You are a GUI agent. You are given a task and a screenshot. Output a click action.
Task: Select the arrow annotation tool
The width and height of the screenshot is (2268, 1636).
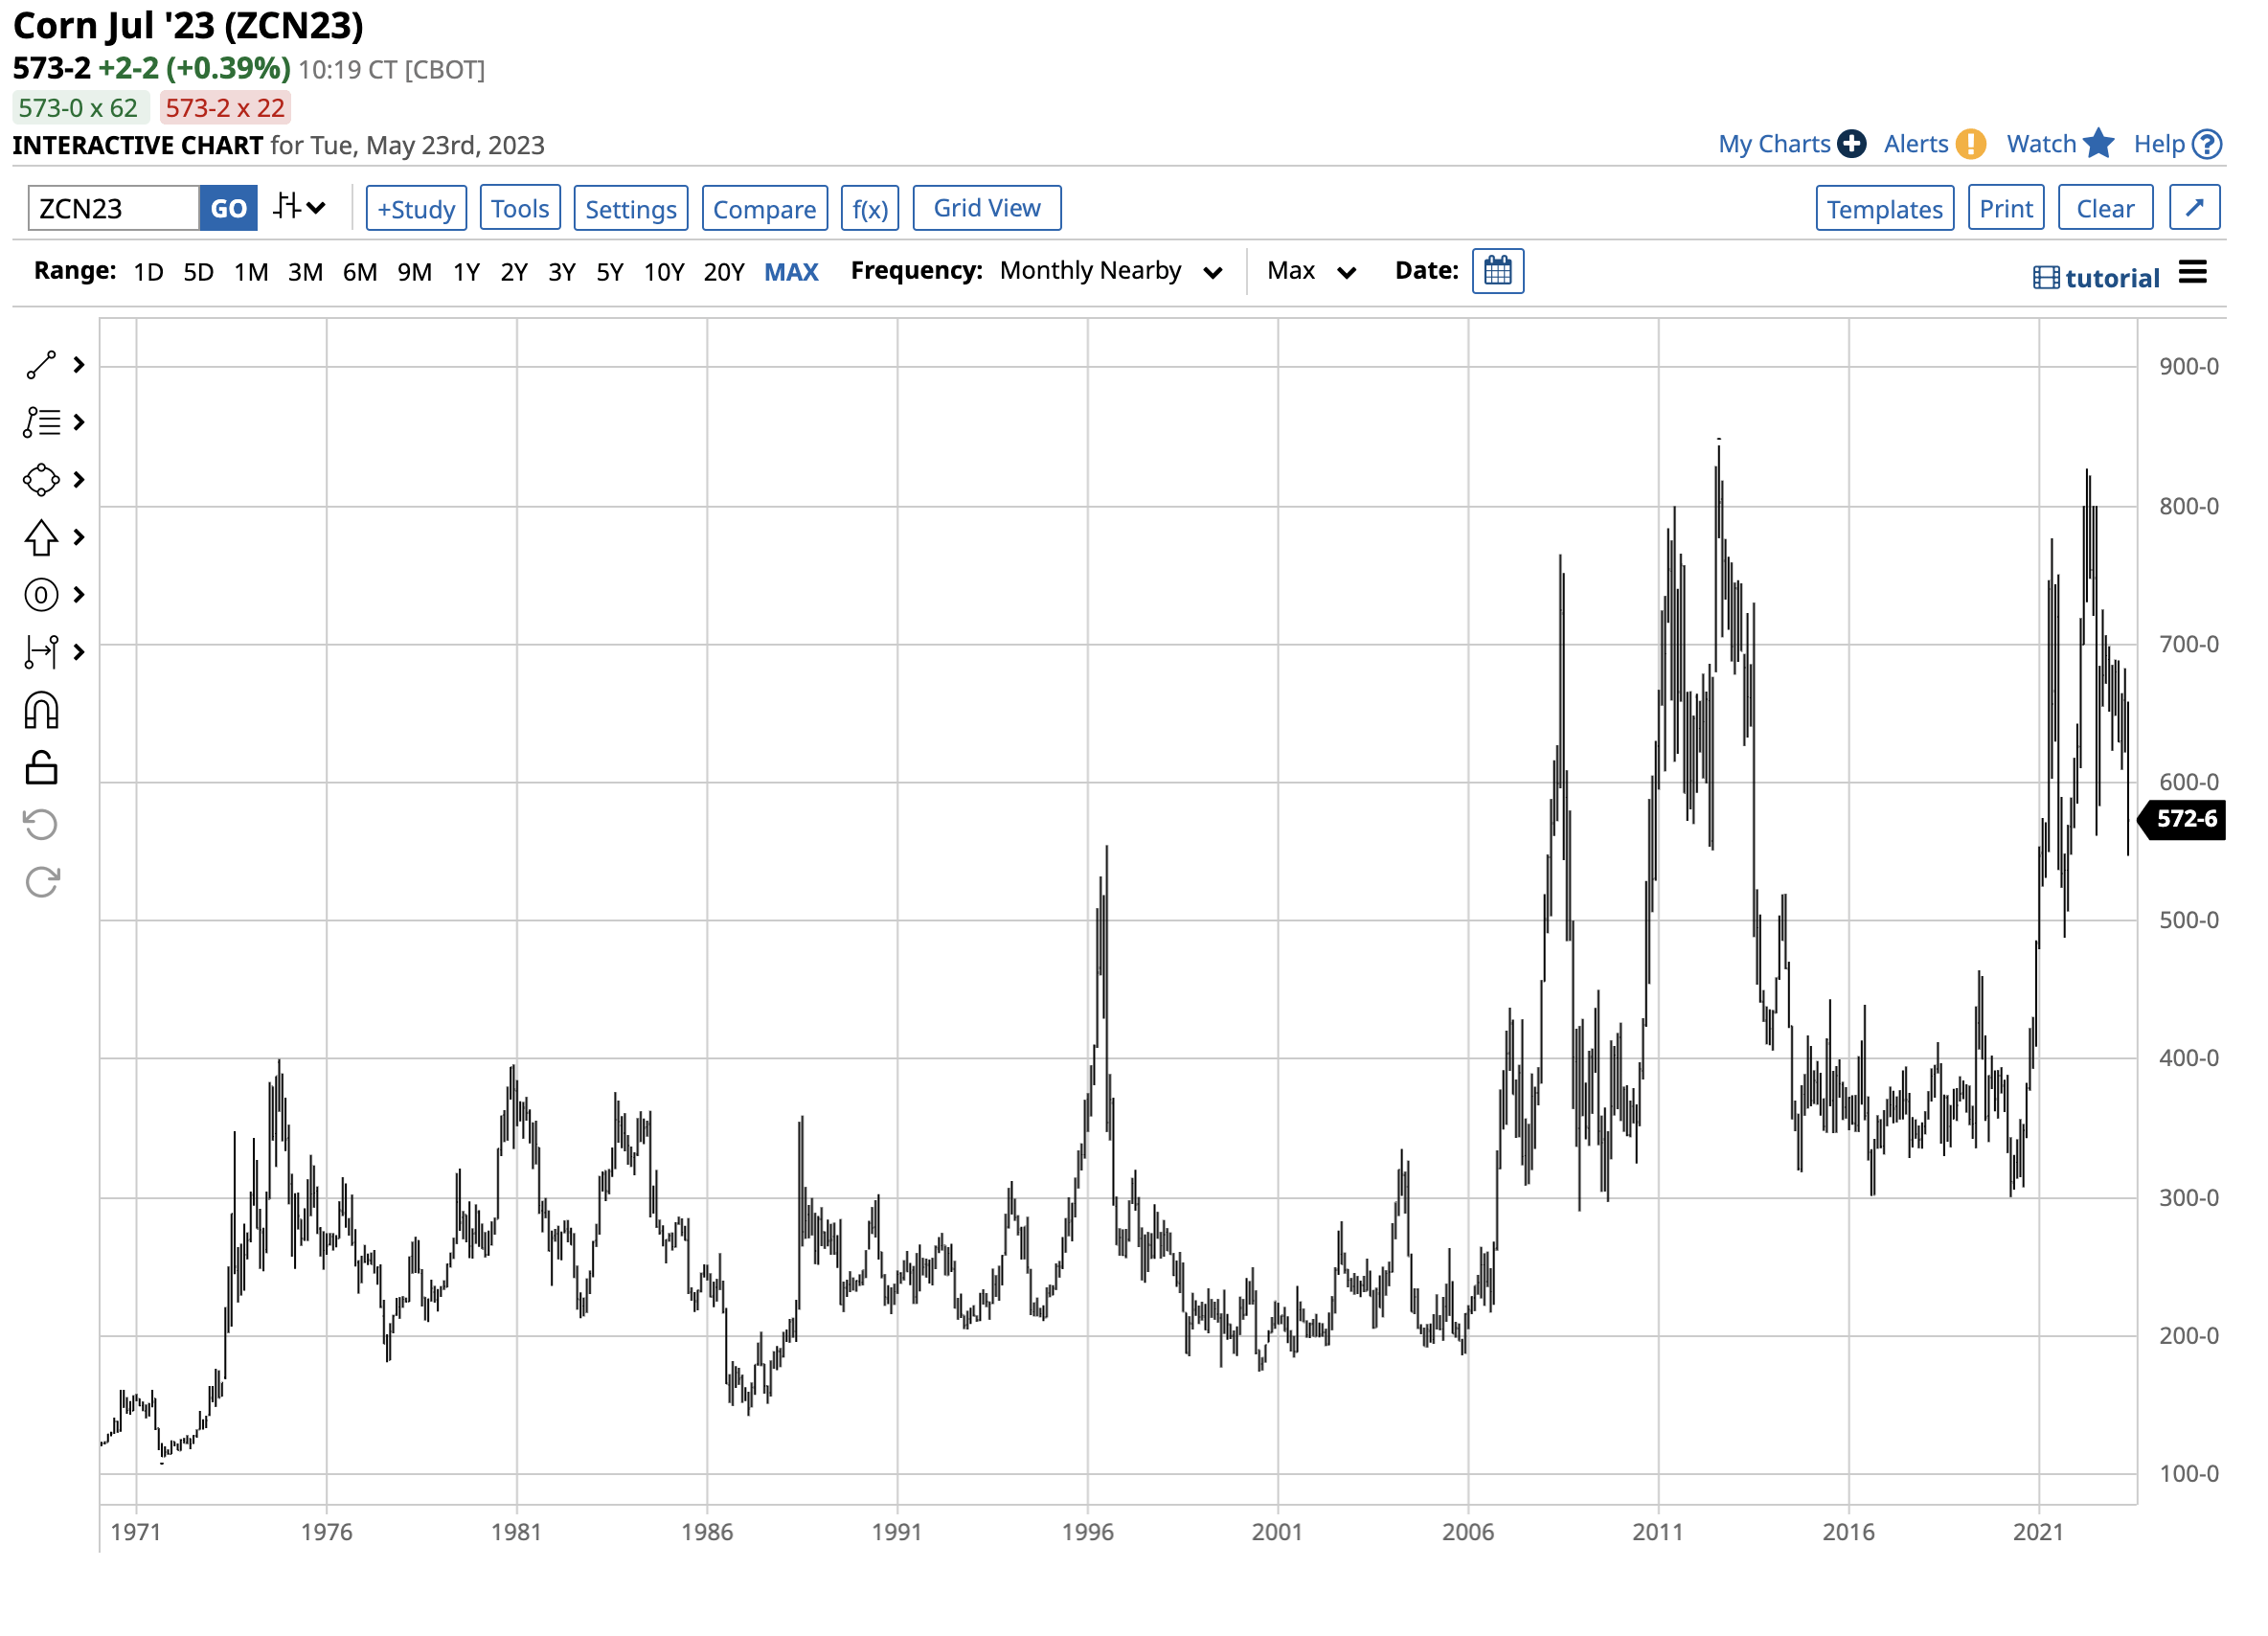[40, 537]
